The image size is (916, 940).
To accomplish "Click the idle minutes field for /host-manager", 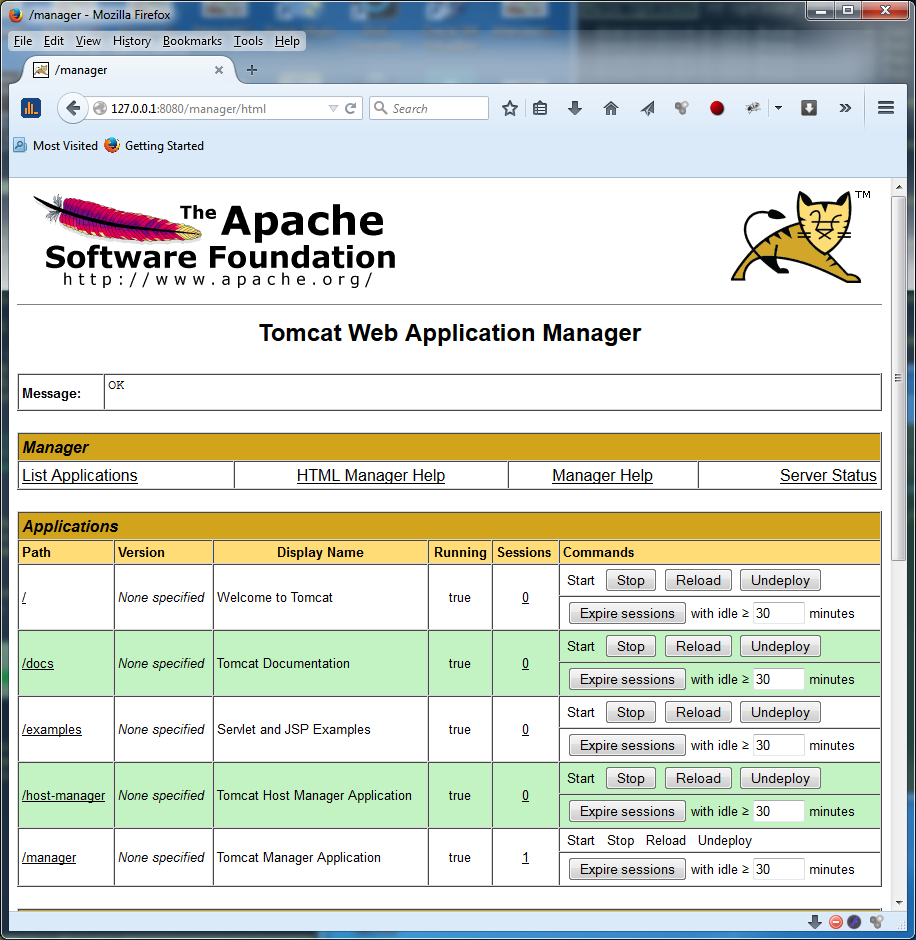I will tap(778, 812).
